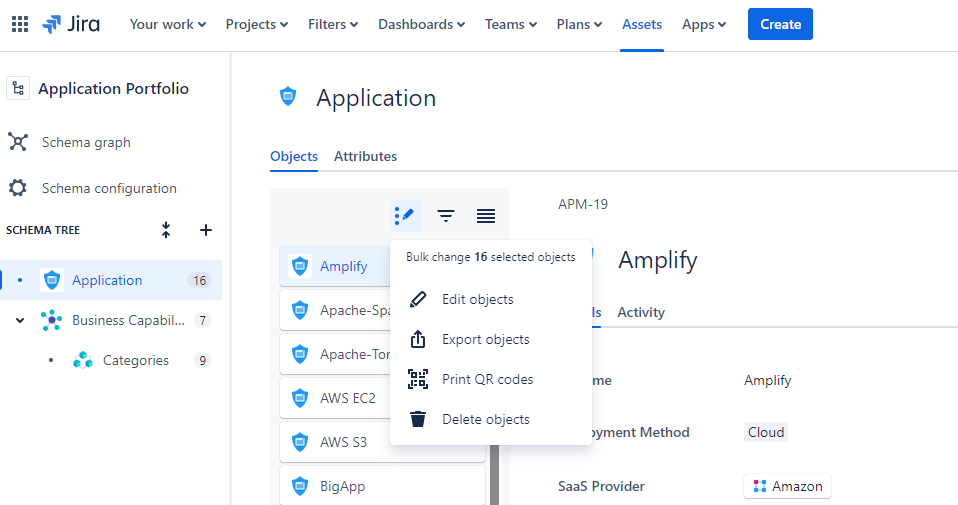The image size is (958, 505).
Task: Click the AWS S3 shield icon
Action: 300,442
